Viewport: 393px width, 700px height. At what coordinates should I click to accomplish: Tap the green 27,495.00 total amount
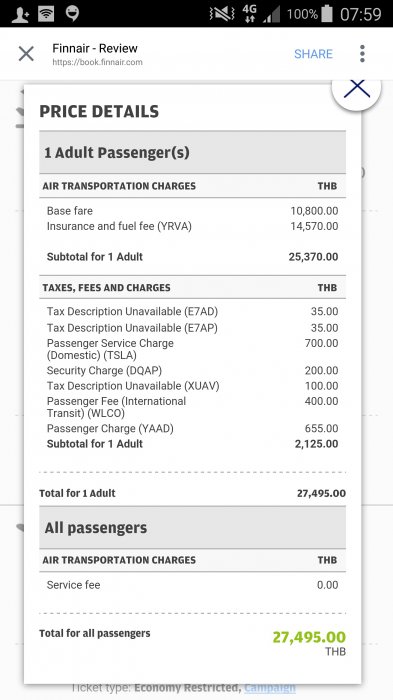pos(309,637)
